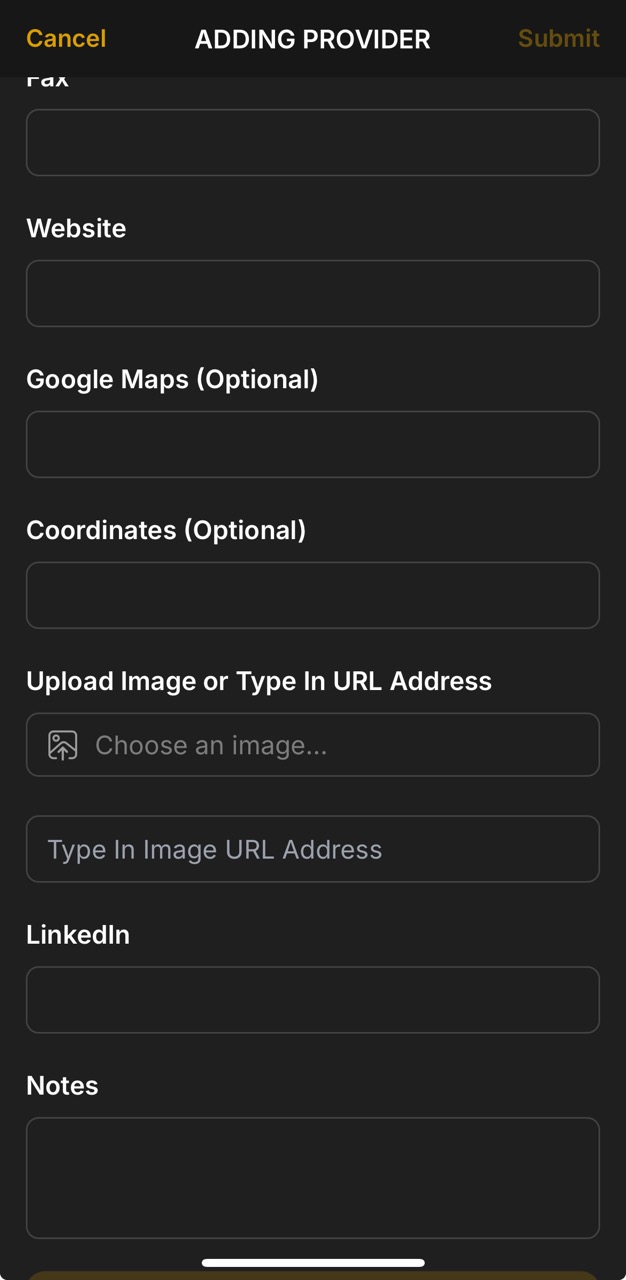Open the Choose an image picker
Viewport: 626px width, 1280px height.
click(x=313, y=744)
